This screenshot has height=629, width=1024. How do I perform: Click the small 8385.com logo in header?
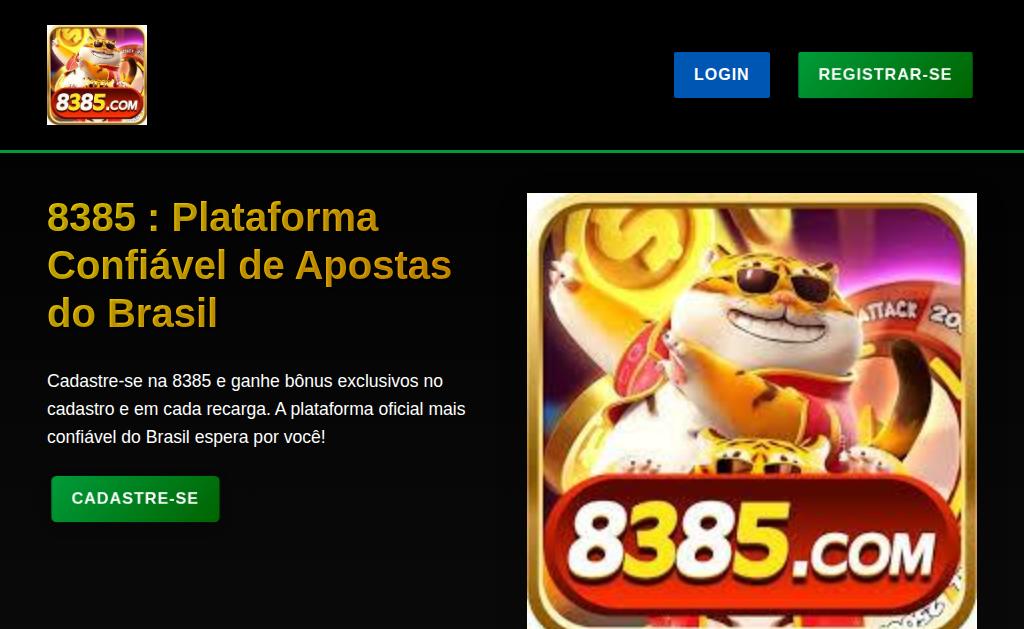pos(97,74)
